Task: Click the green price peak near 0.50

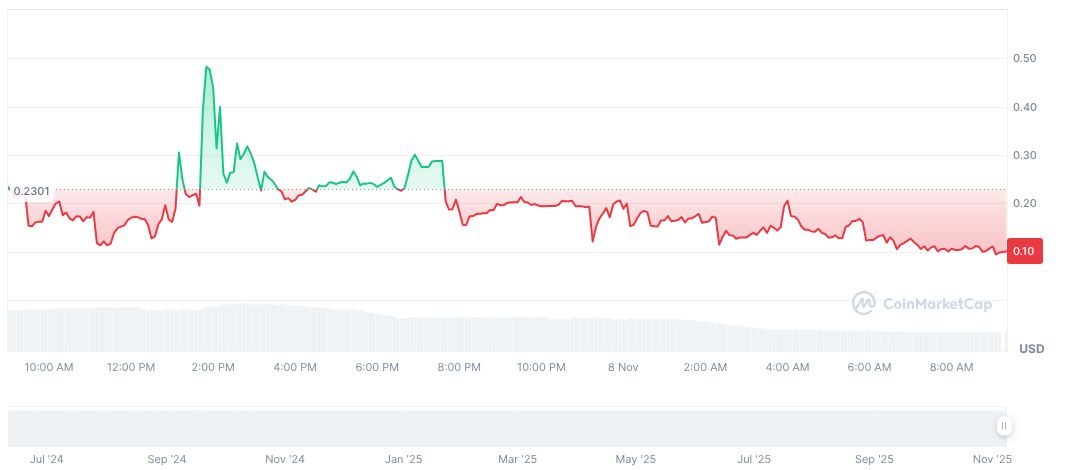Action: tap(206, 67)
